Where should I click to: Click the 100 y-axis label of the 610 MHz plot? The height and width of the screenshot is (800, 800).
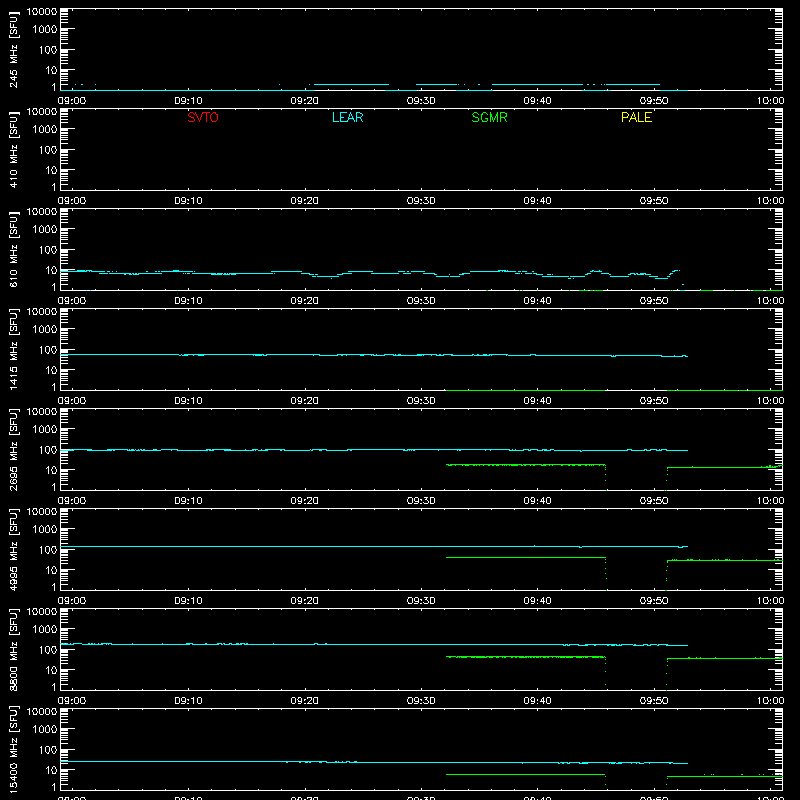click(48, 250)
